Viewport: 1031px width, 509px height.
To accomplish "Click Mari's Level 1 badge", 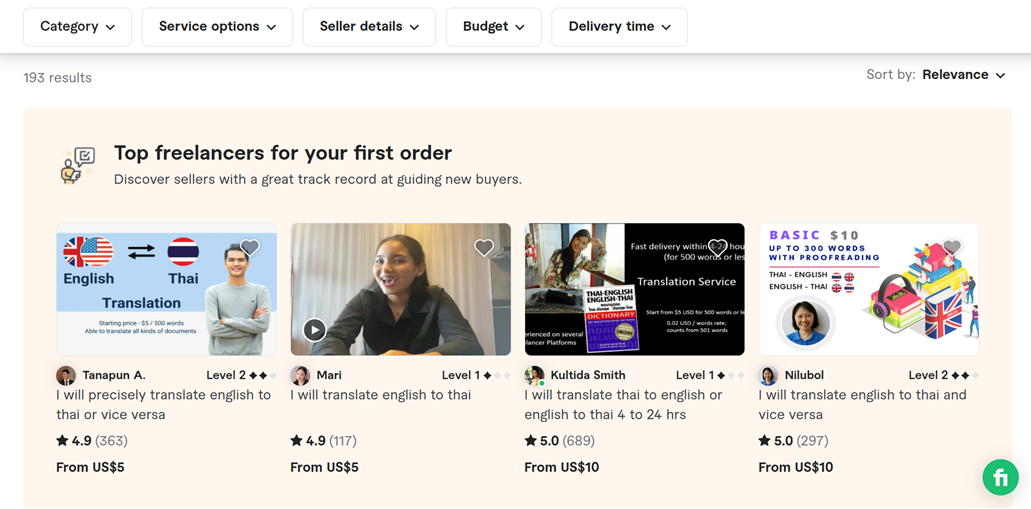I will pos(476,376).
